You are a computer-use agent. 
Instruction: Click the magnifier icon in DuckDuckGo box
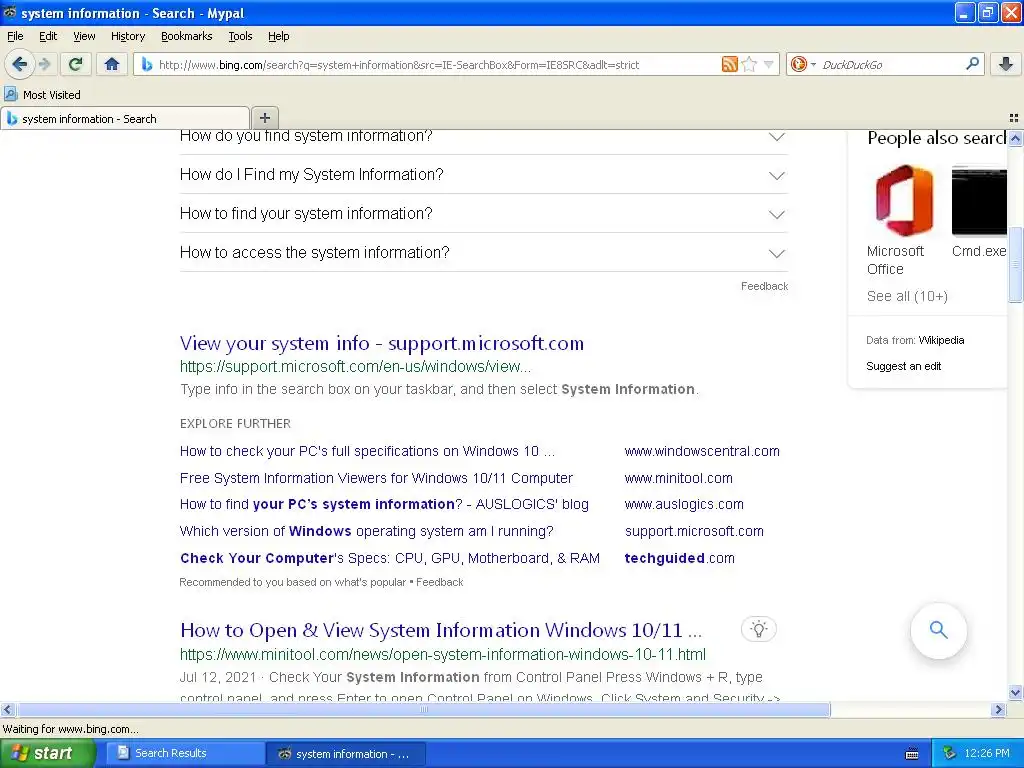[972, 63]
